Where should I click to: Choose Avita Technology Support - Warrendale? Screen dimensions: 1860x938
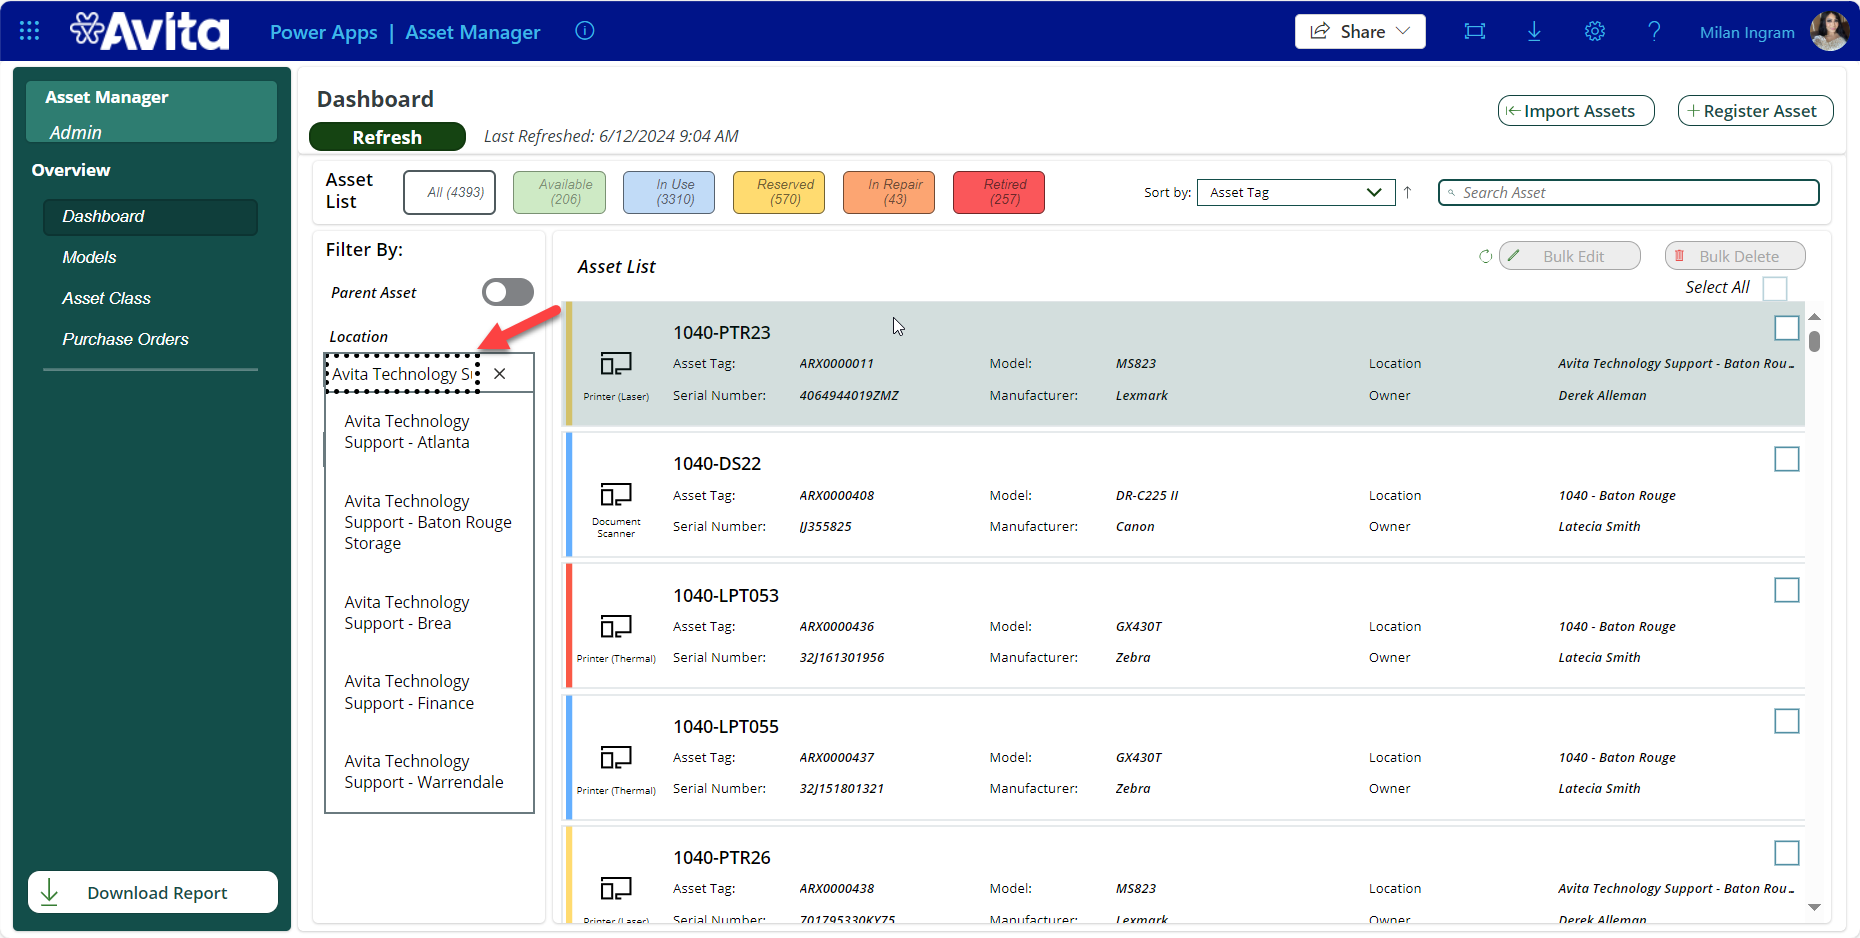[x=429, y=772]
